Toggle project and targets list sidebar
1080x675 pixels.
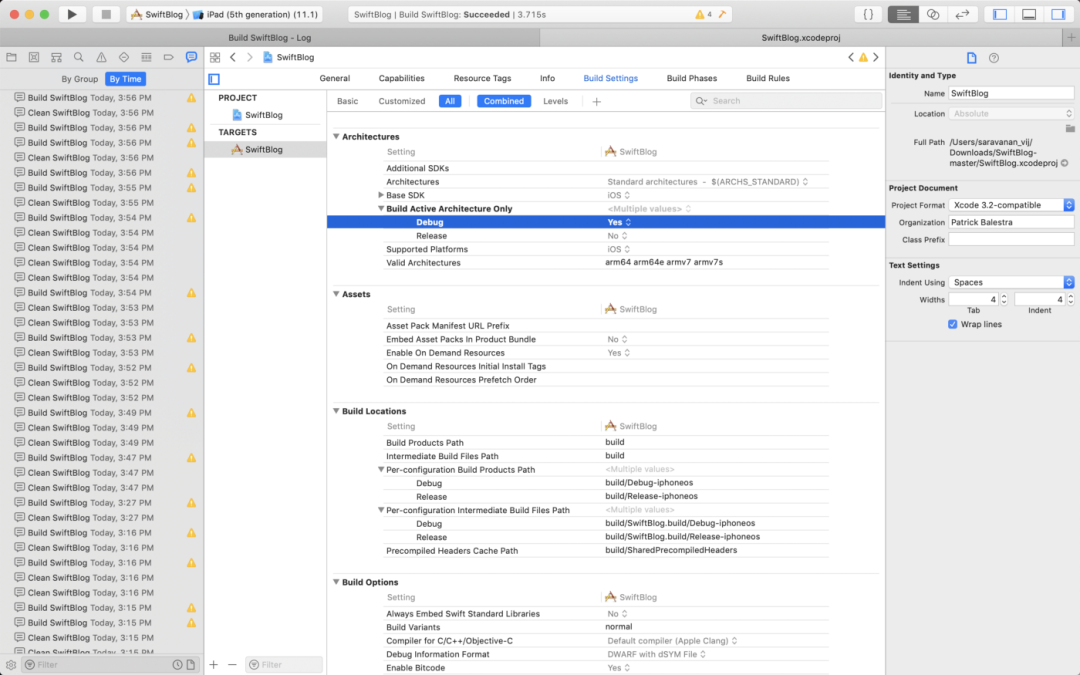(214, 79)
